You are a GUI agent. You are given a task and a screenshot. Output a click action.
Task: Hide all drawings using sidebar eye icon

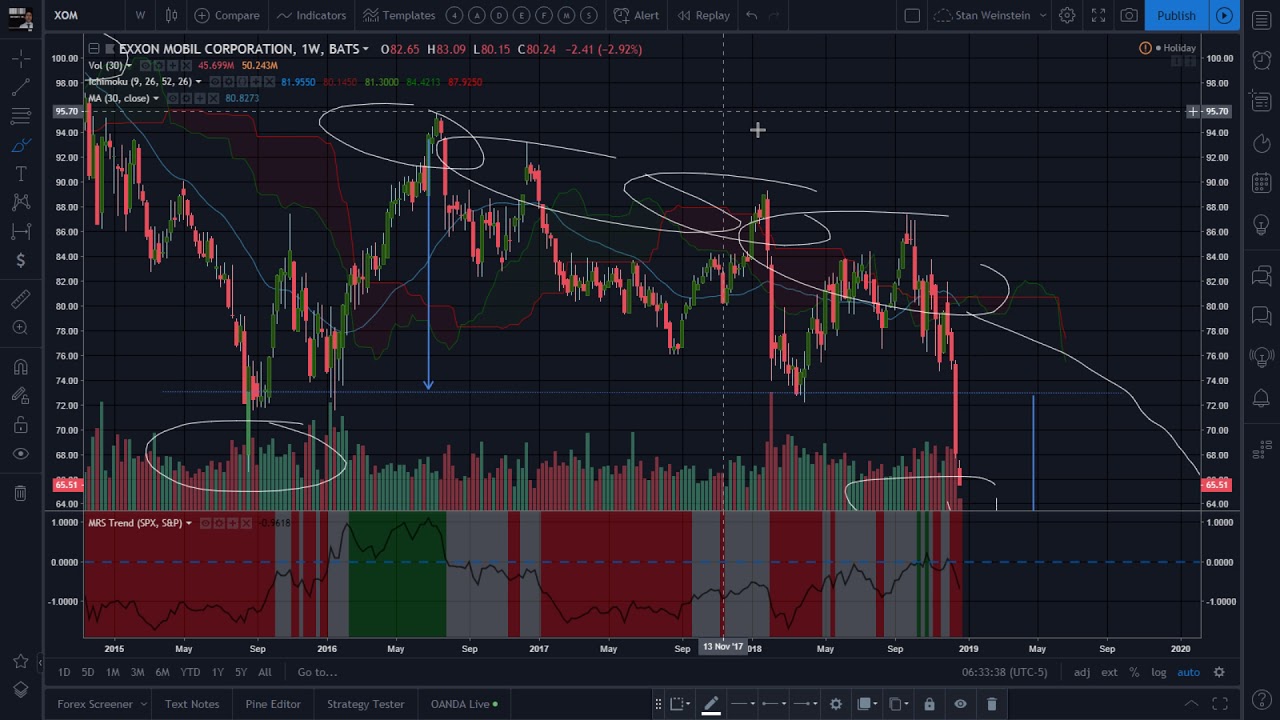[20, 454]
